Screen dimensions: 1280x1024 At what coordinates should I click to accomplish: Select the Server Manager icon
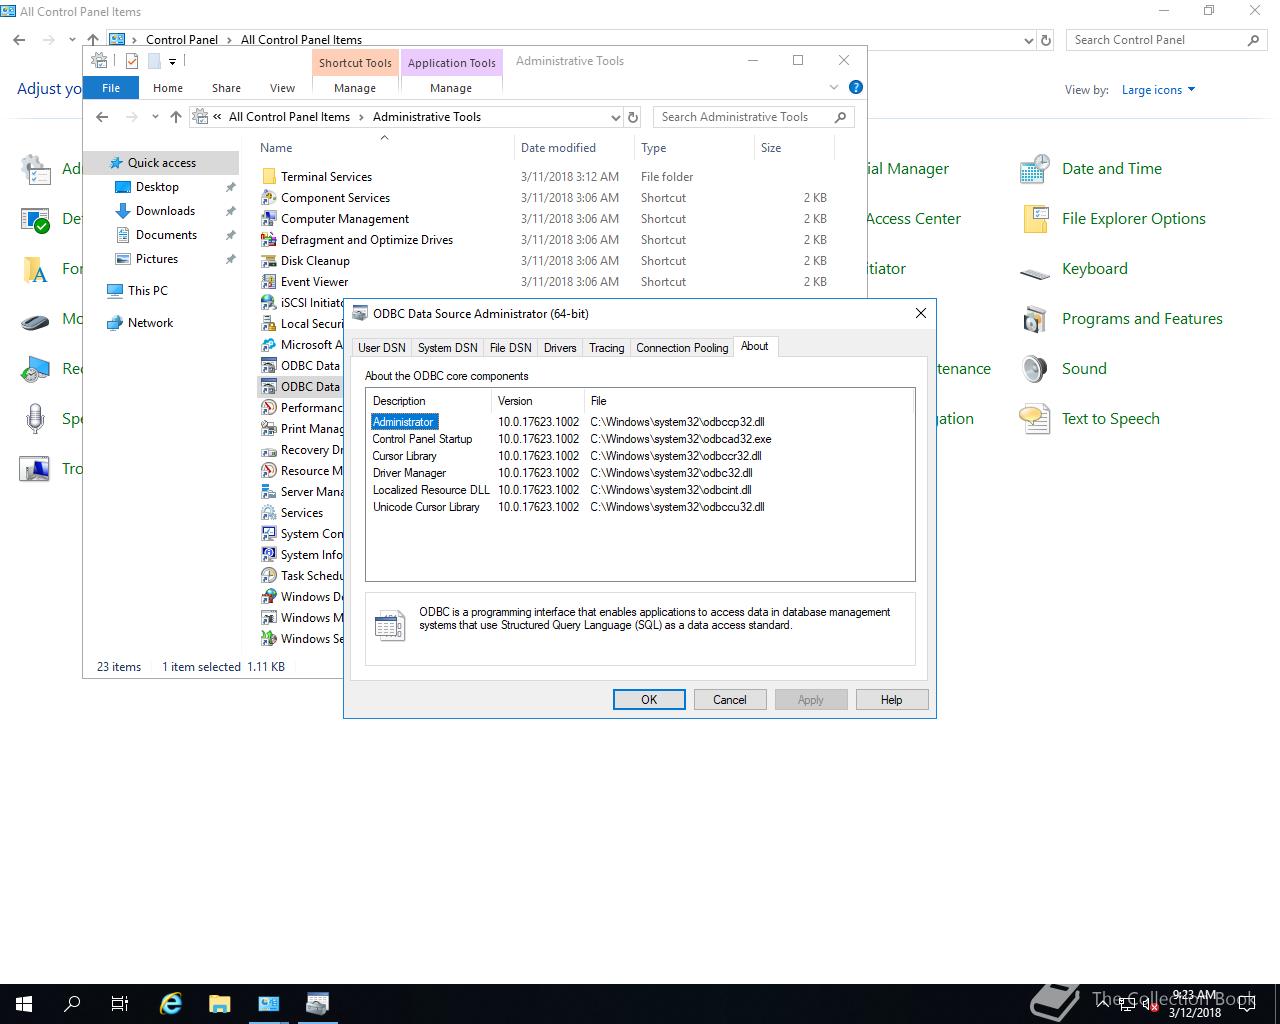click(268, 492)
